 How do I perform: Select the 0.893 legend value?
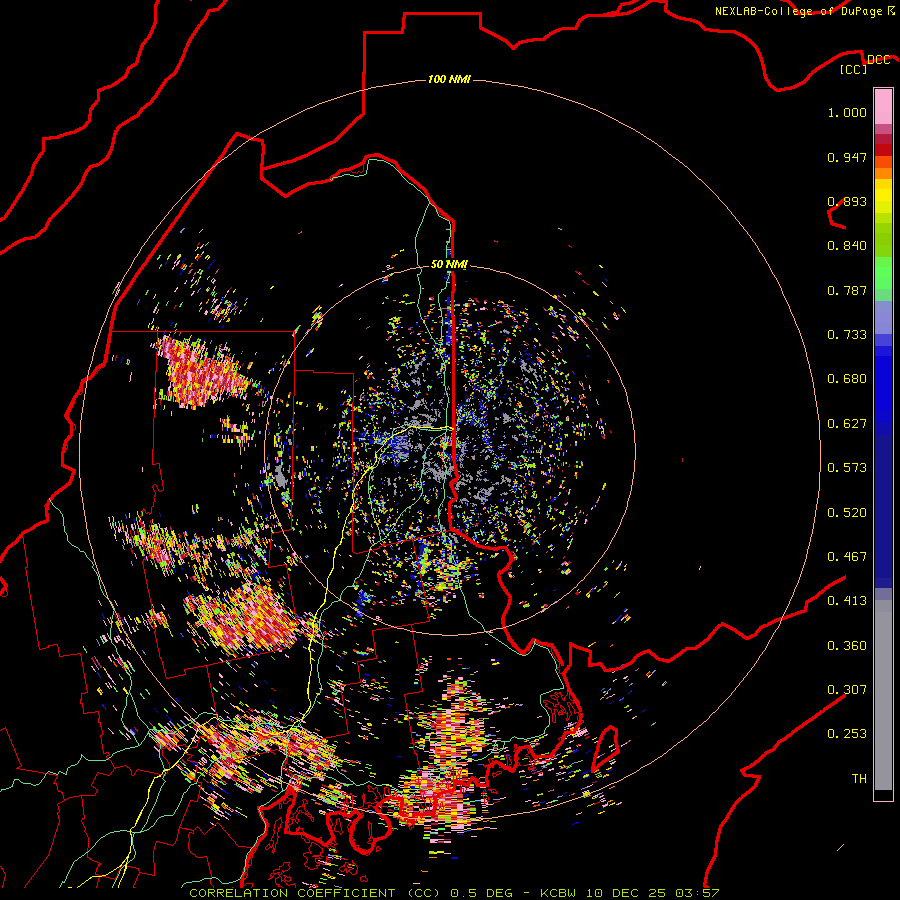(847, 201)
